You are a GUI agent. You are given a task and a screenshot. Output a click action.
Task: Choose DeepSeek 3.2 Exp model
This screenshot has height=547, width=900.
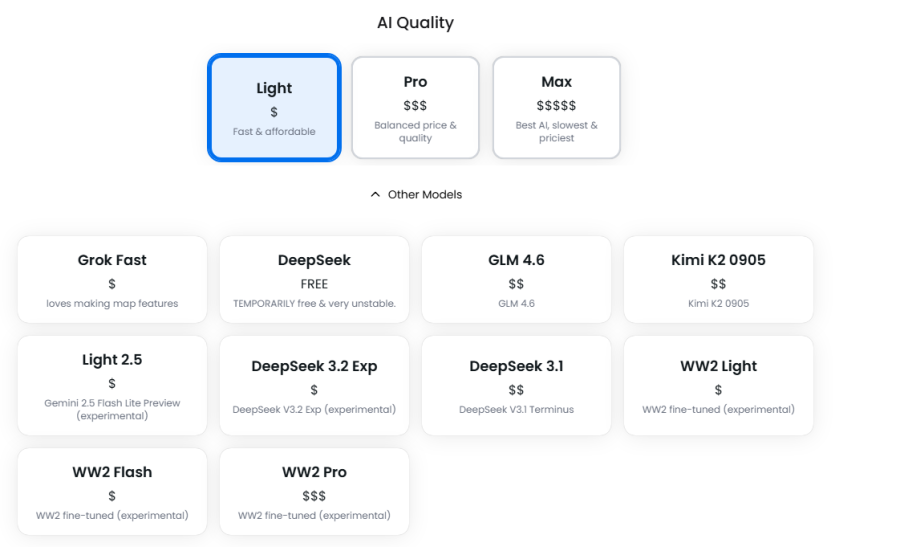(x=314, y=385)
